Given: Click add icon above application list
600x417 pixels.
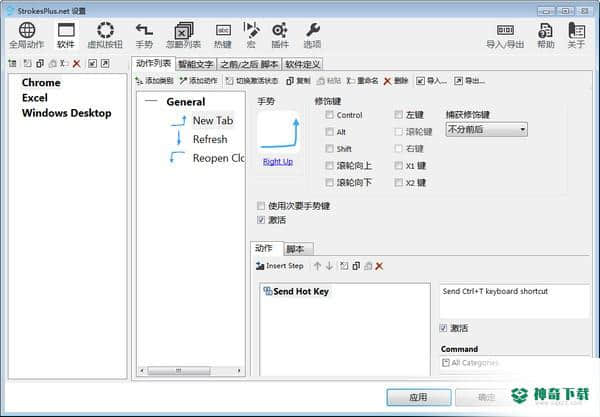Looking at the screenshot, I should pyautogui.click(x=13, y=64).
